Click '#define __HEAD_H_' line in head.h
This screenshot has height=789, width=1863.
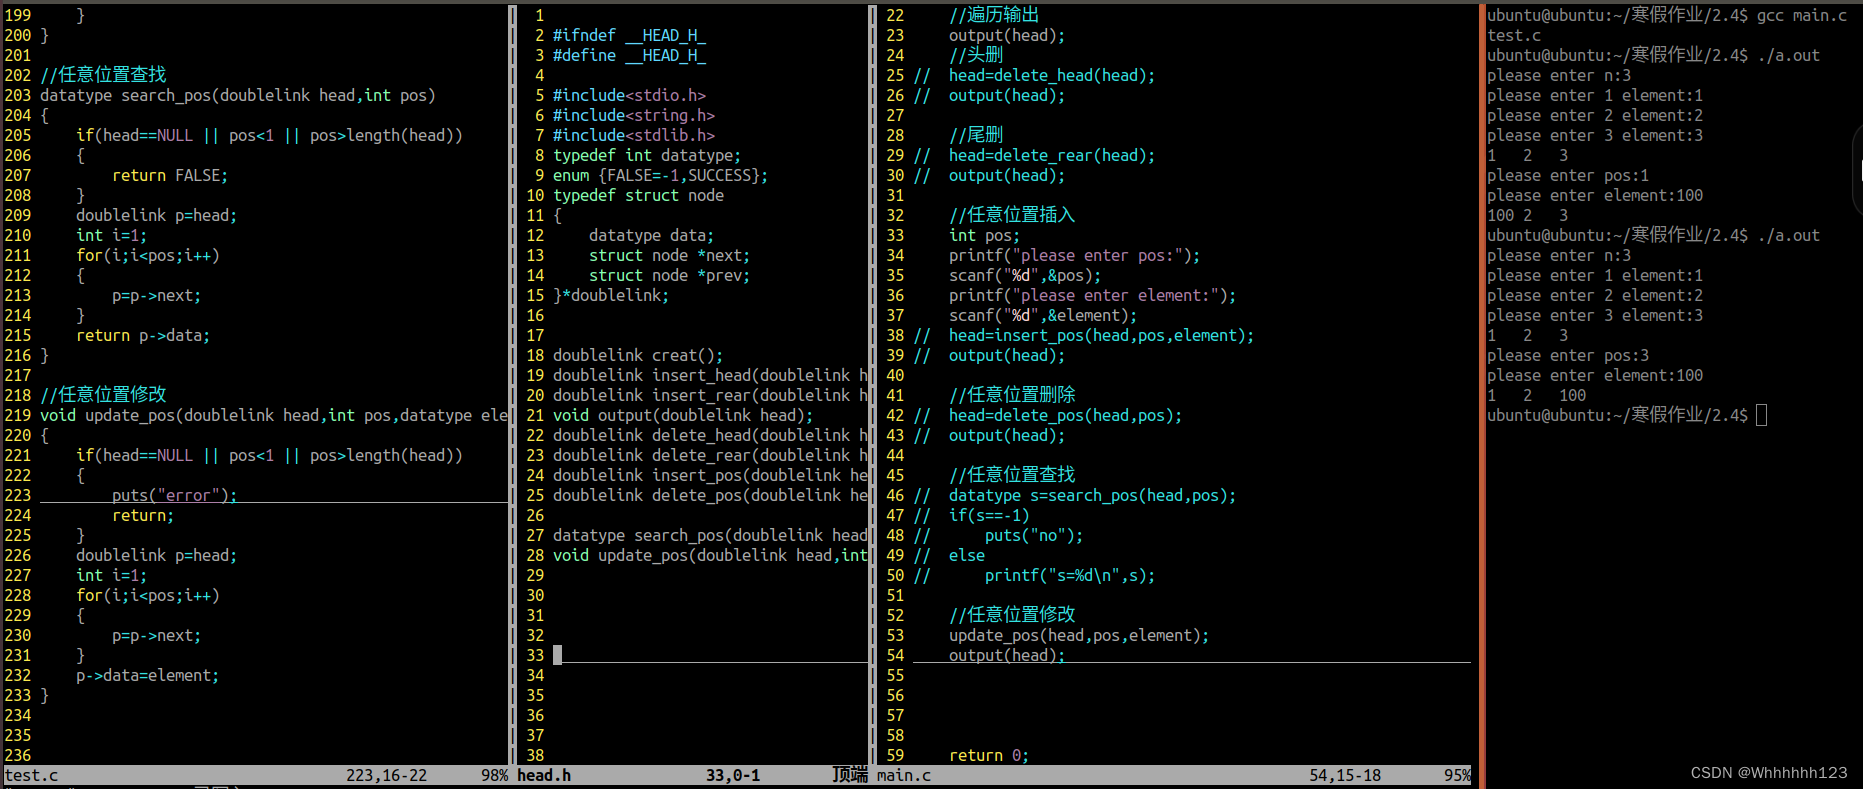(630, 55)
